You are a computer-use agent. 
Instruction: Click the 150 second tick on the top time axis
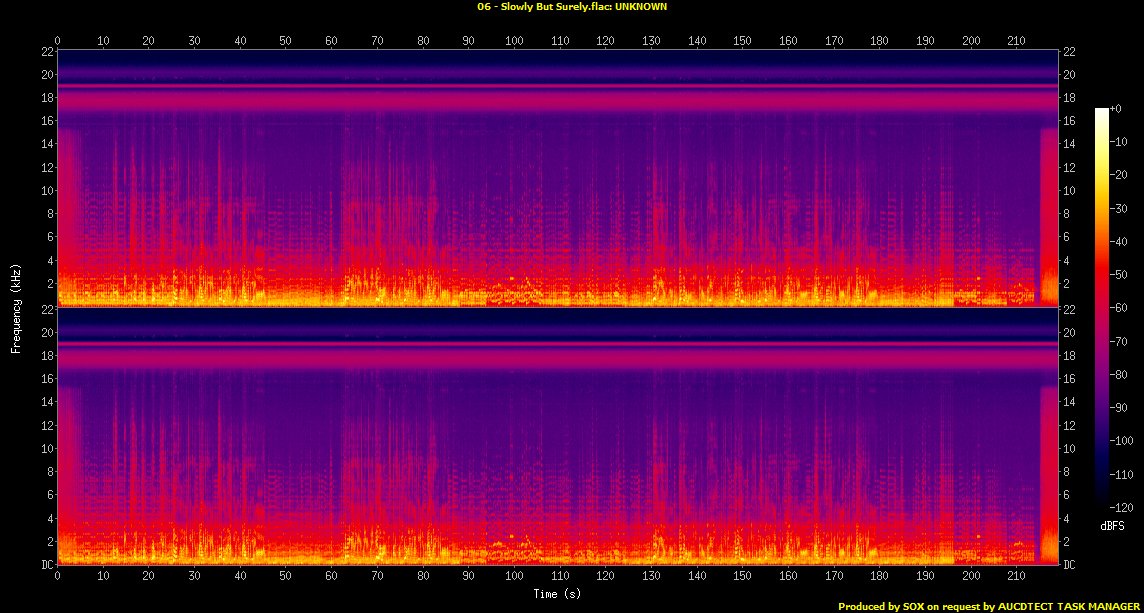coord(742,41)
